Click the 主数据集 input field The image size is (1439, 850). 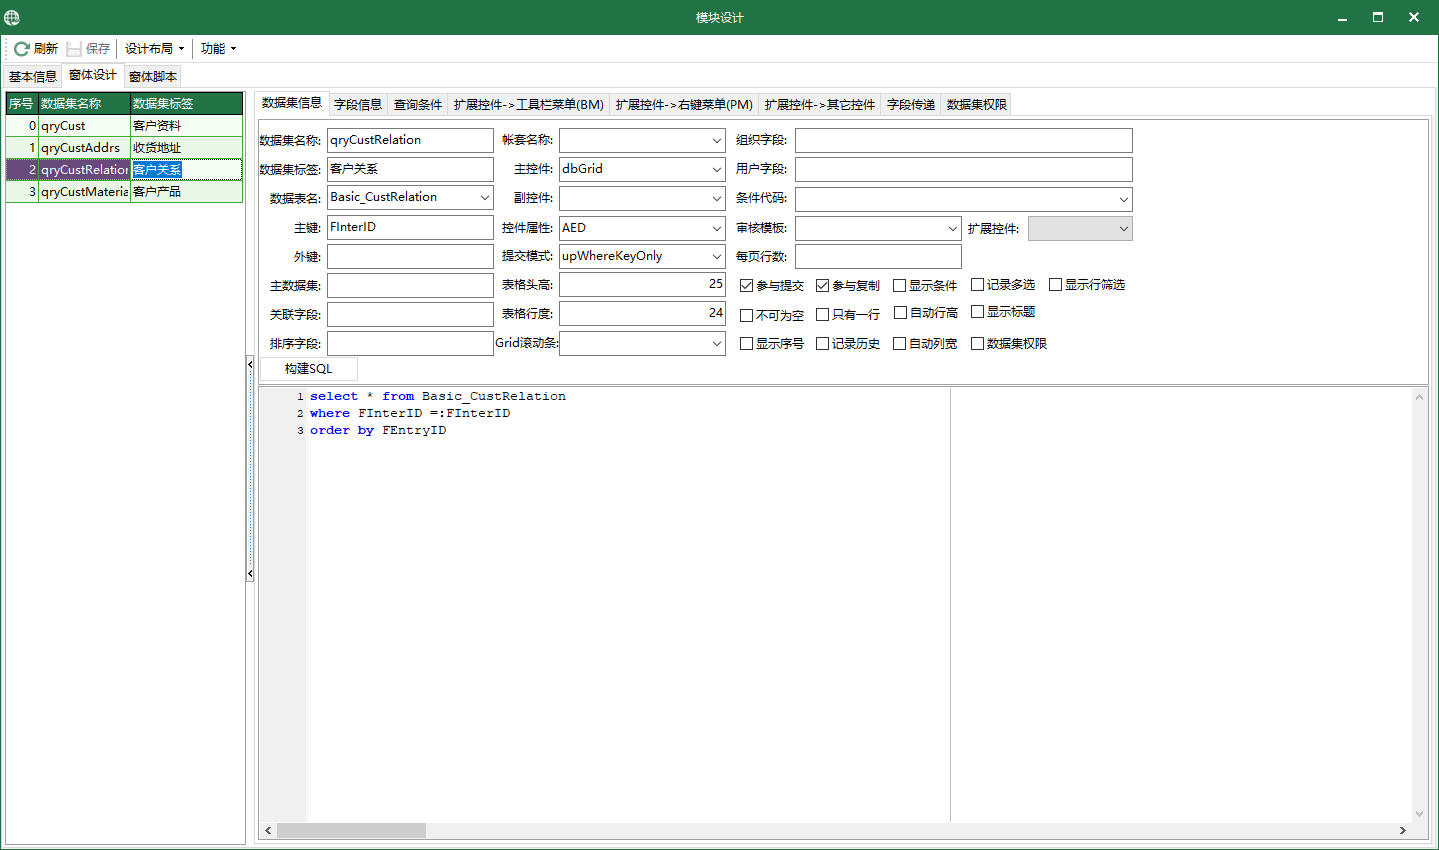click(x=410, y=286)
